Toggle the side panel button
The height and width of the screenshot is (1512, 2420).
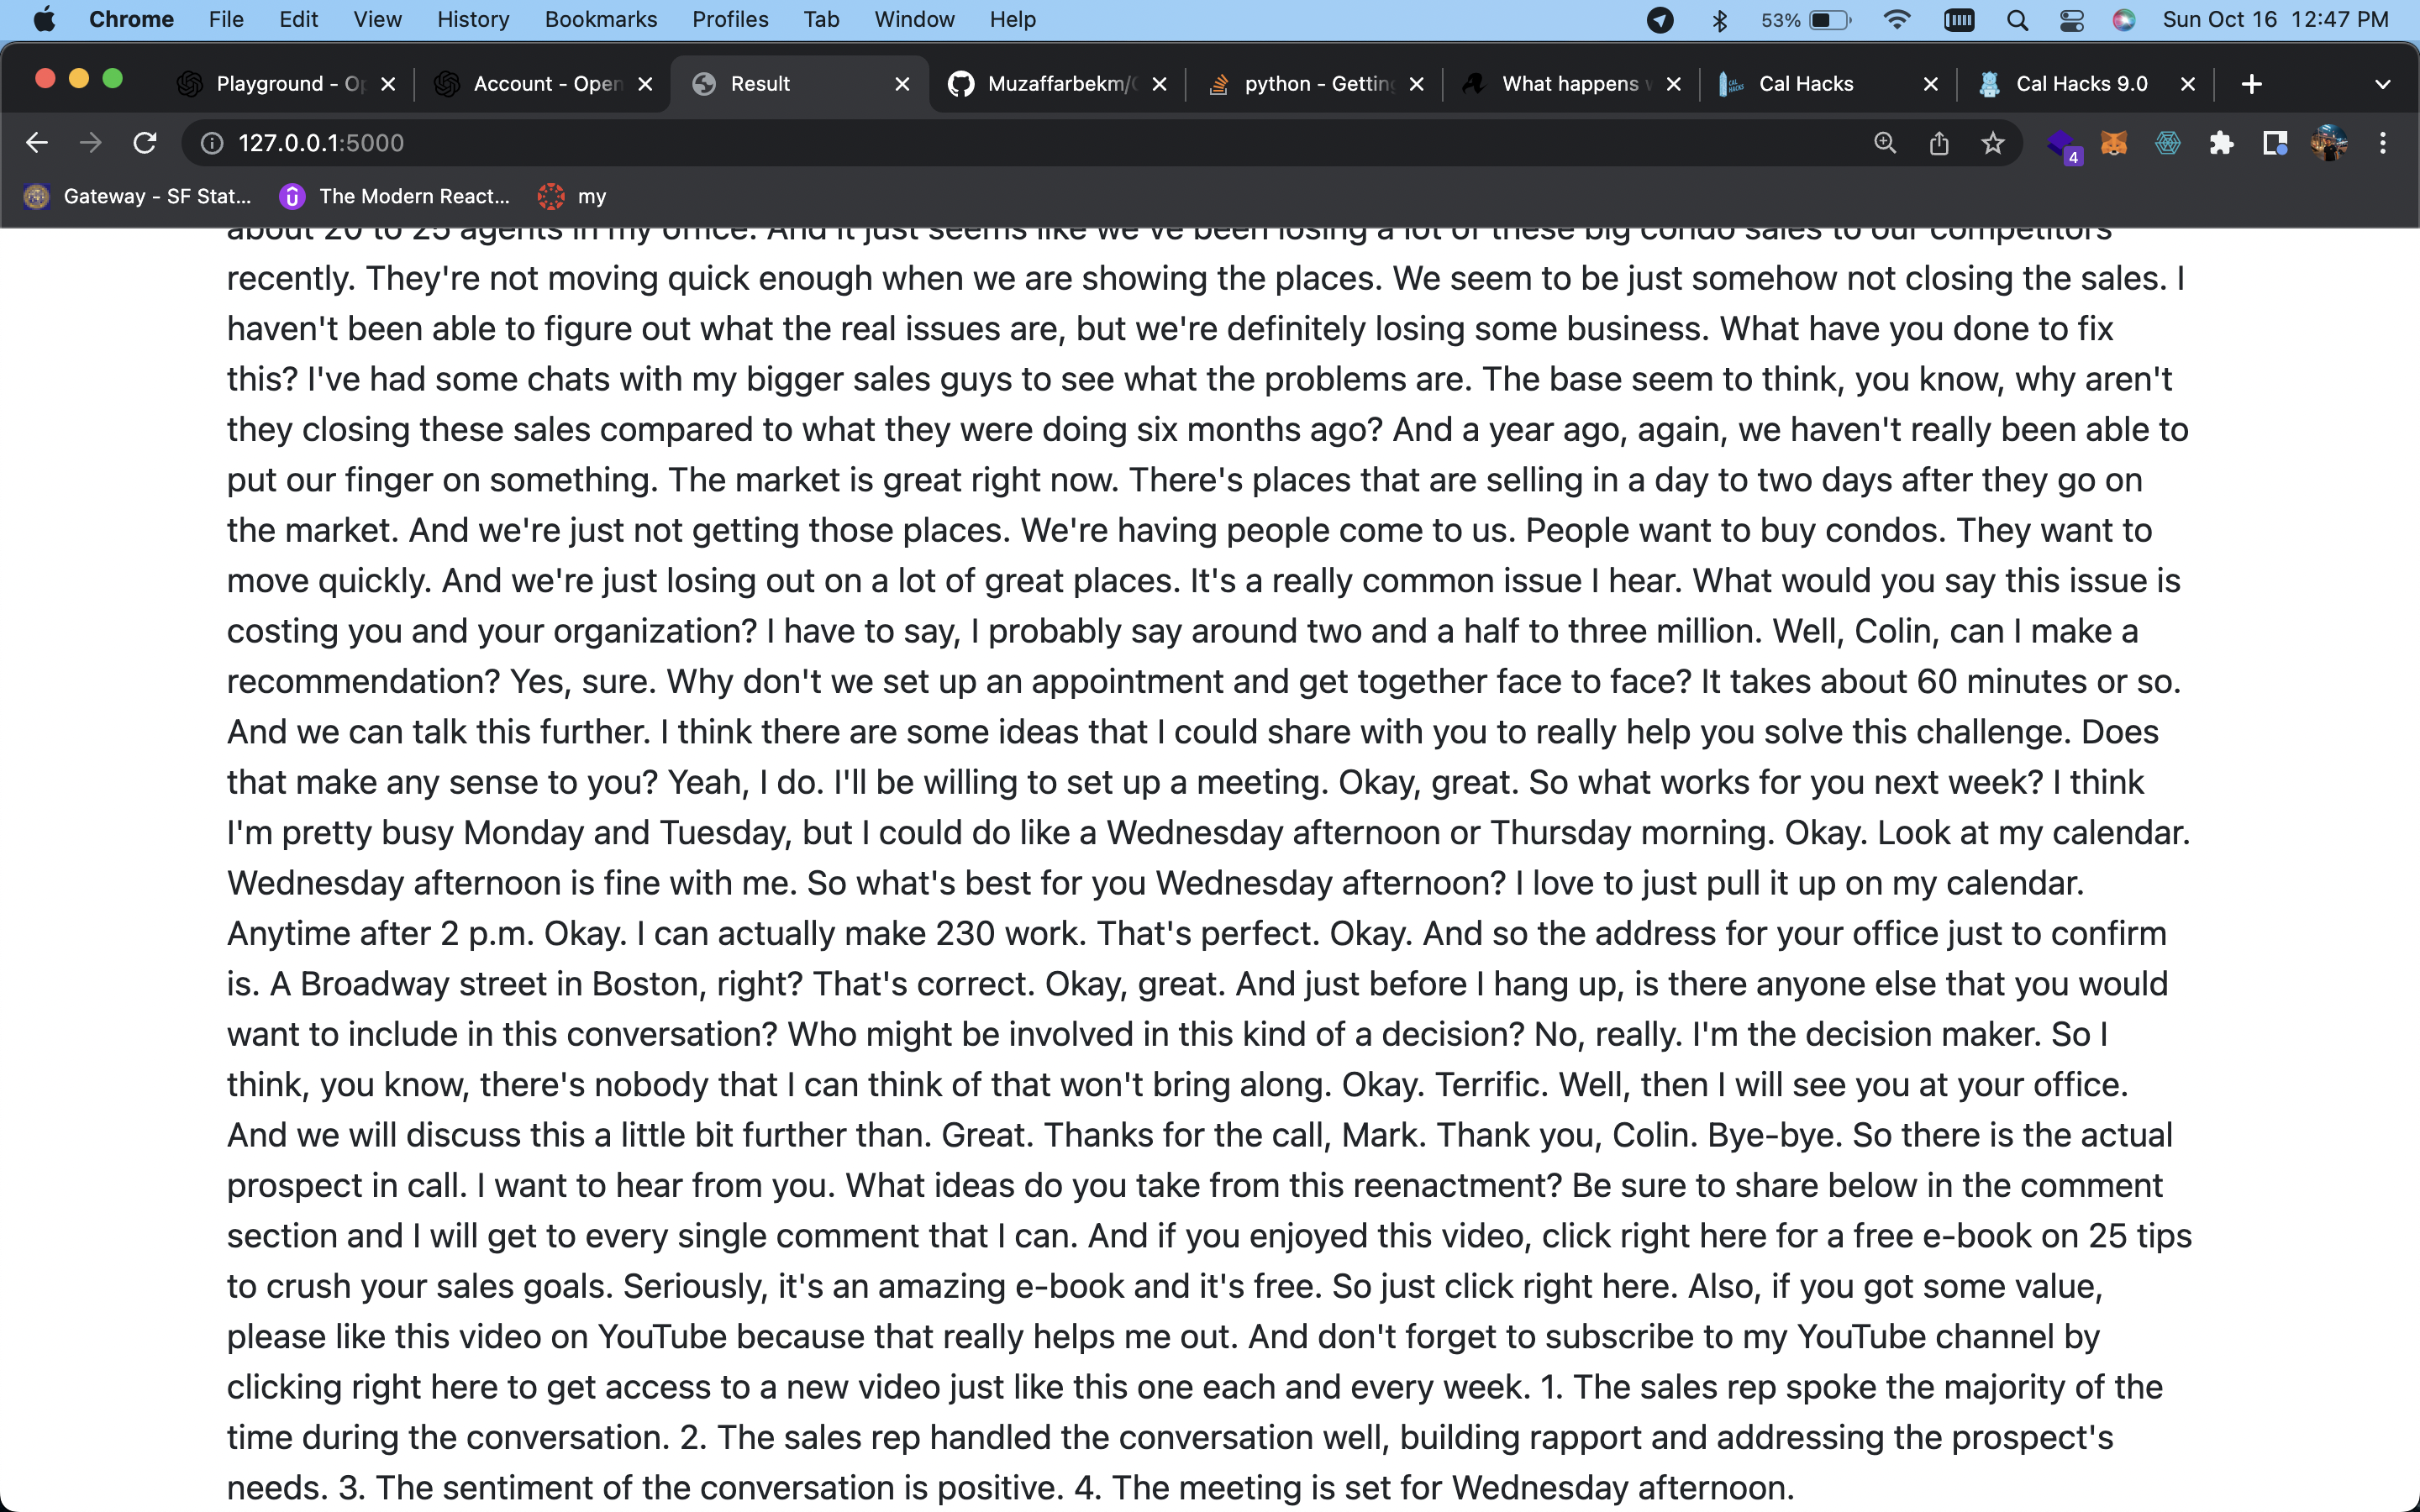[x=2275, y=143]
